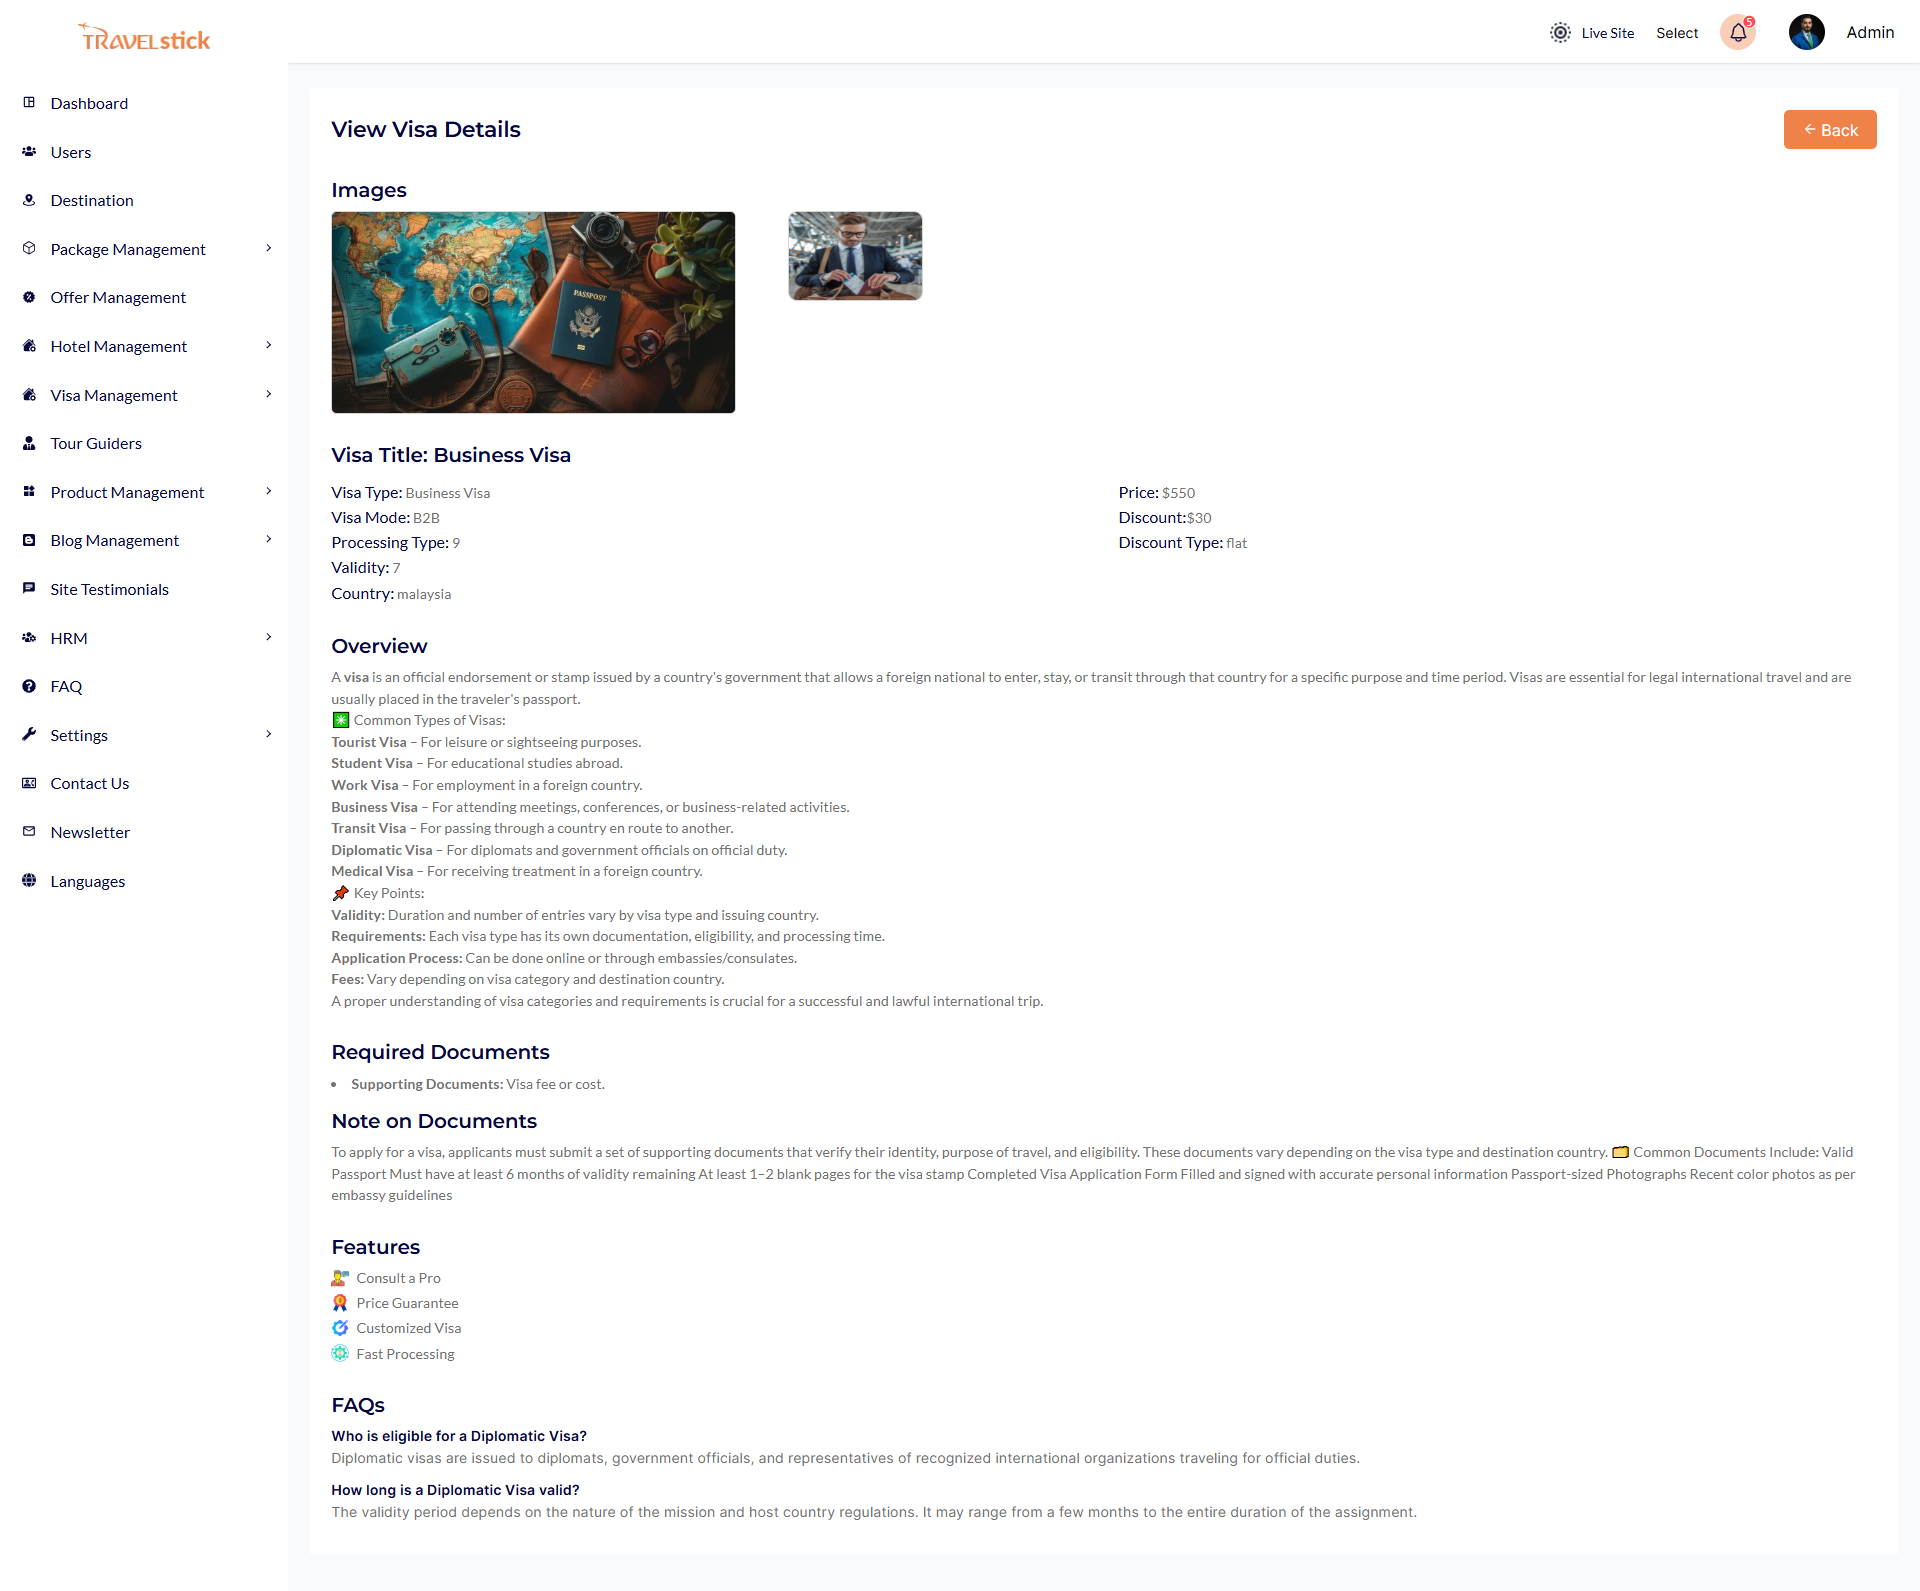1920x1591 pixels.
Task: Click the Visa Mode value B2B
Action: [426, 518]
